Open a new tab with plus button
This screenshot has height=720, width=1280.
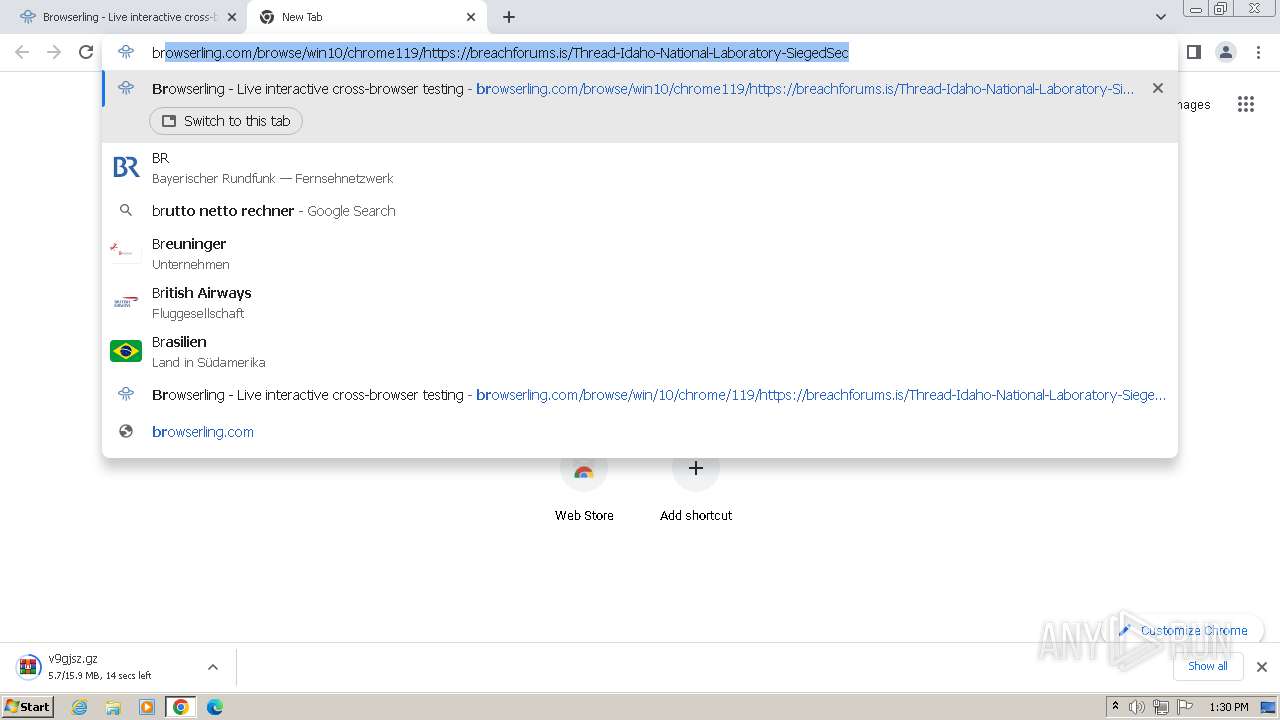[x=509, y=17]
